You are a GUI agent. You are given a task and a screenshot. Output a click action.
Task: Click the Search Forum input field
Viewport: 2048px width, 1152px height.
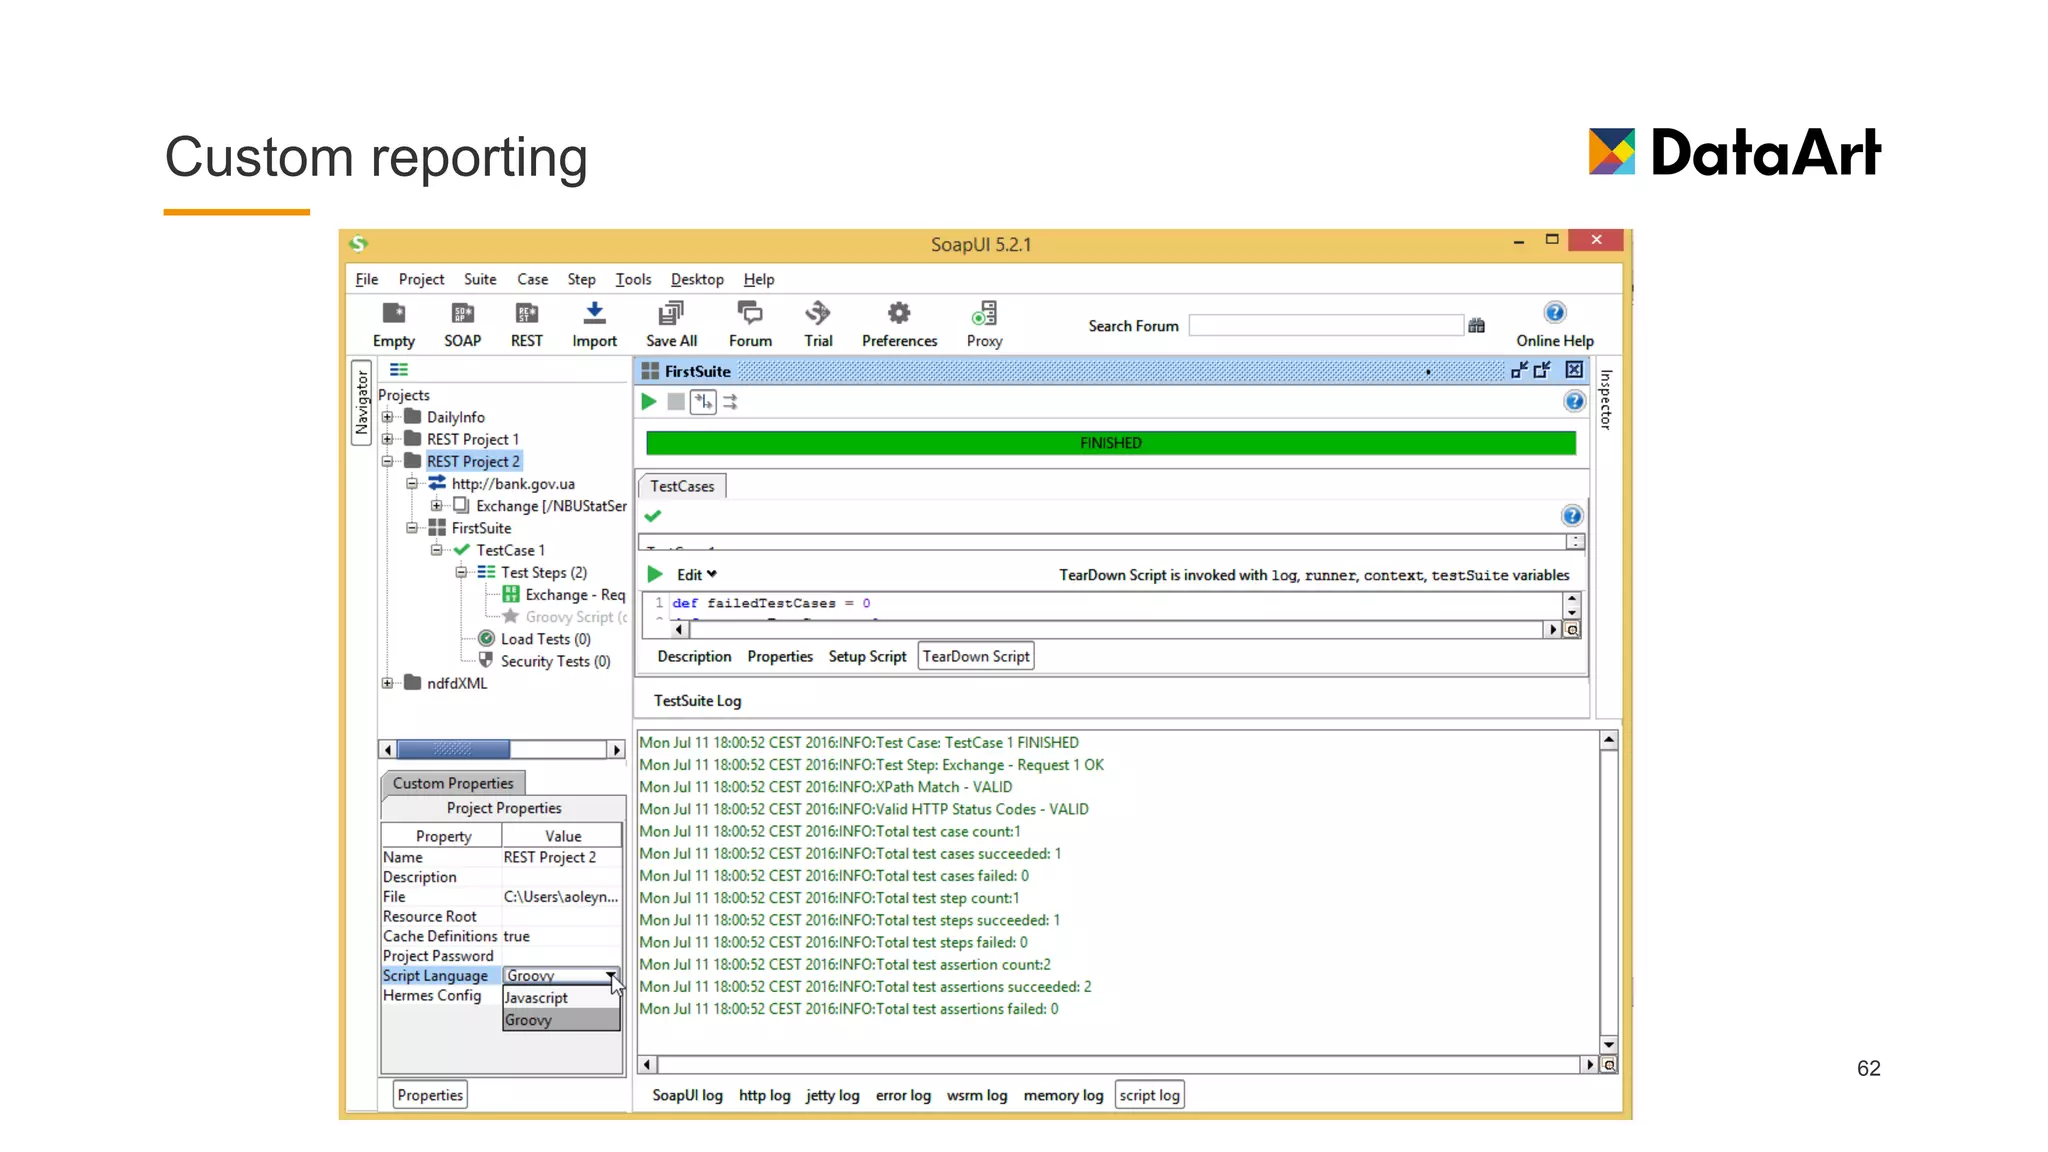click(1325, 326)
